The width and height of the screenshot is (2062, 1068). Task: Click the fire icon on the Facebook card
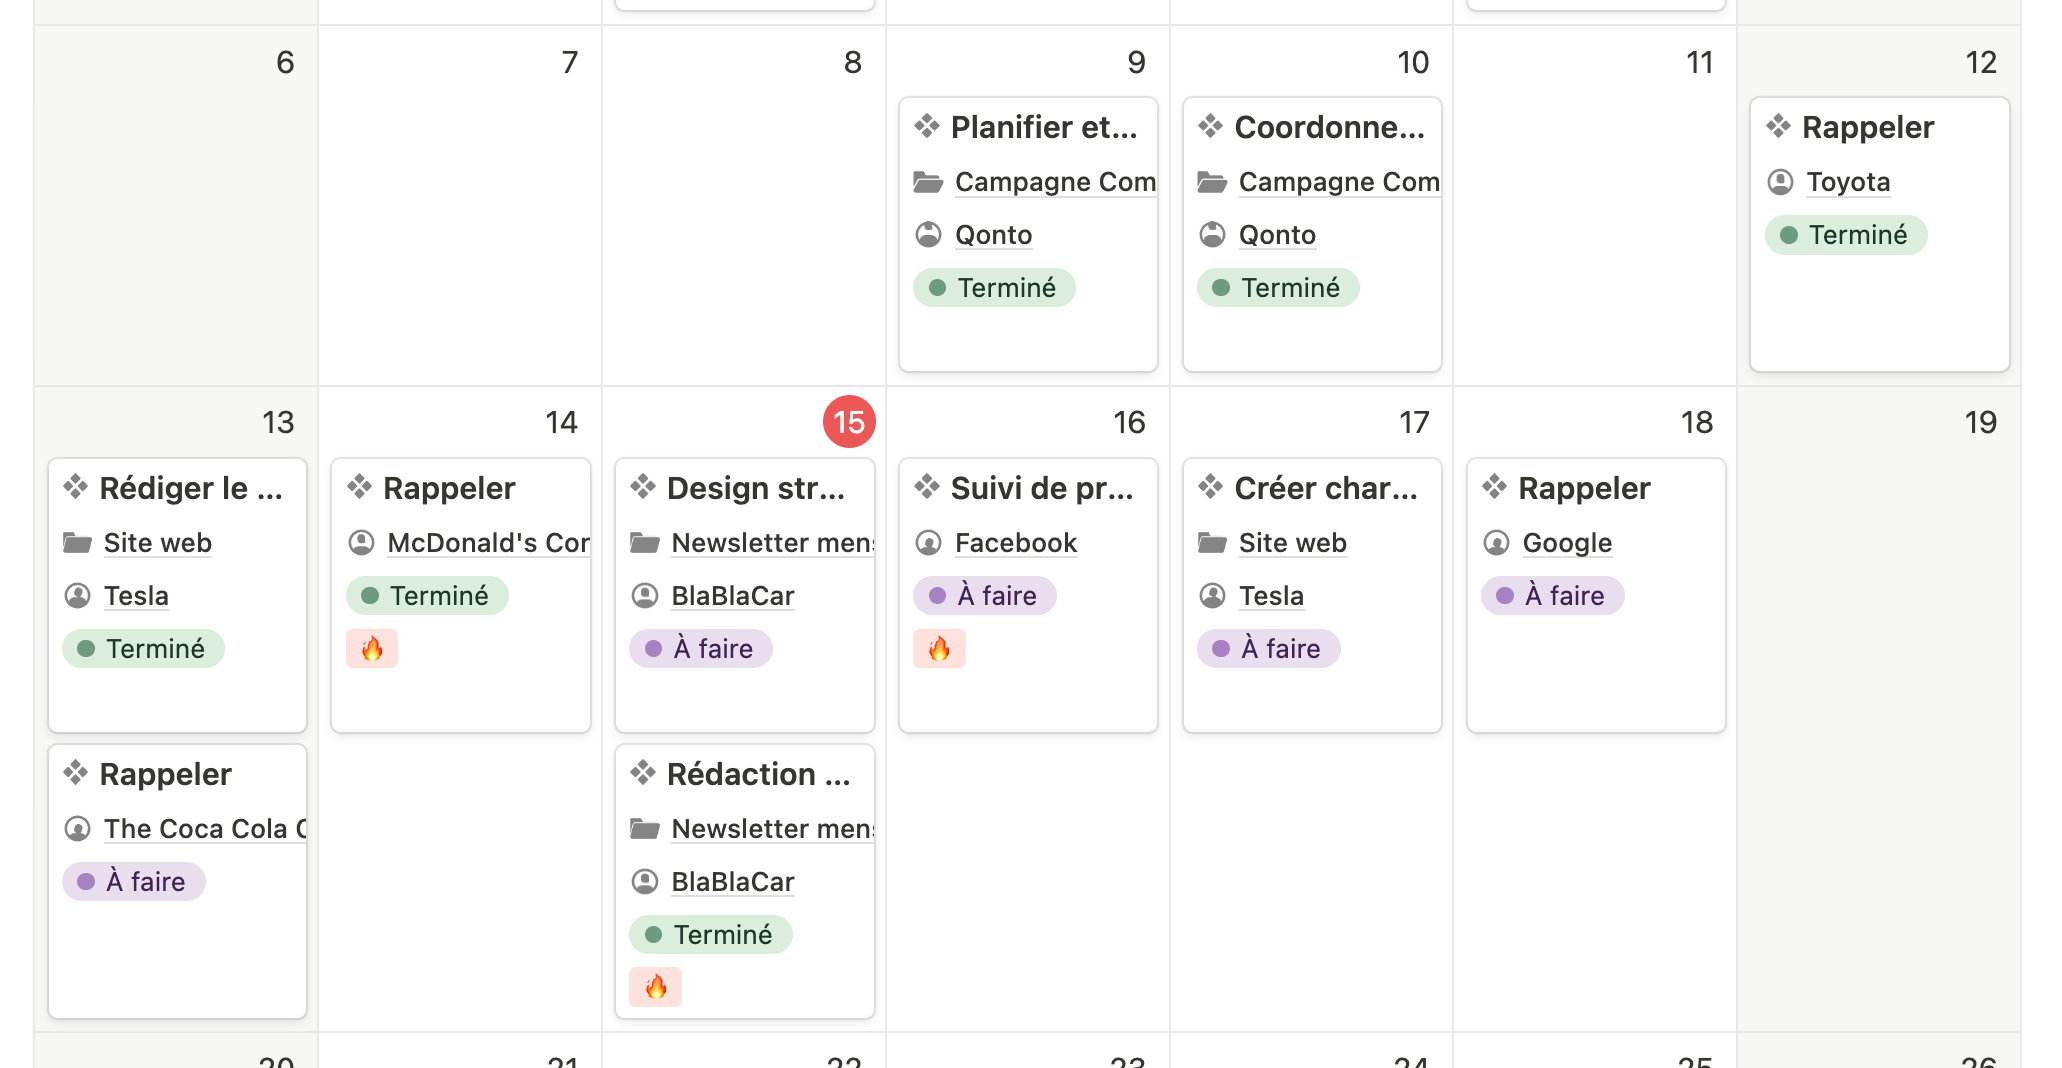939,649
